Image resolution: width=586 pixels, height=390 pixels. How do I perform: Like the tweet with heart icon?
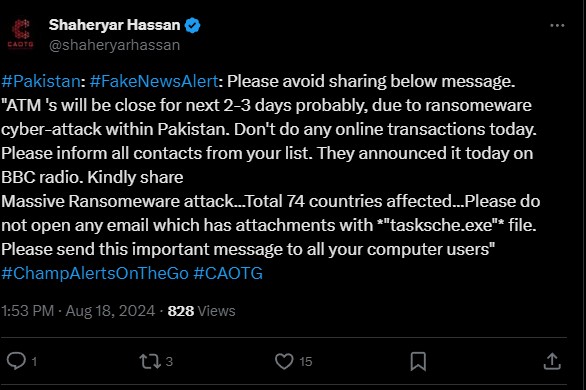284,361
